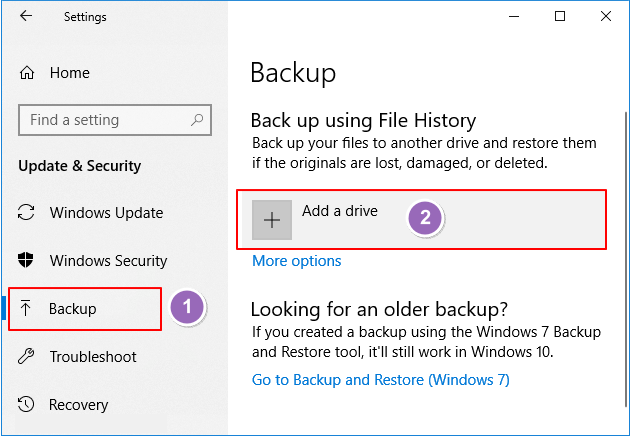Image resolution: width=630 pixels, height=436 pixels.
Task: Open the 'More options' link
Action: (297, 261)
